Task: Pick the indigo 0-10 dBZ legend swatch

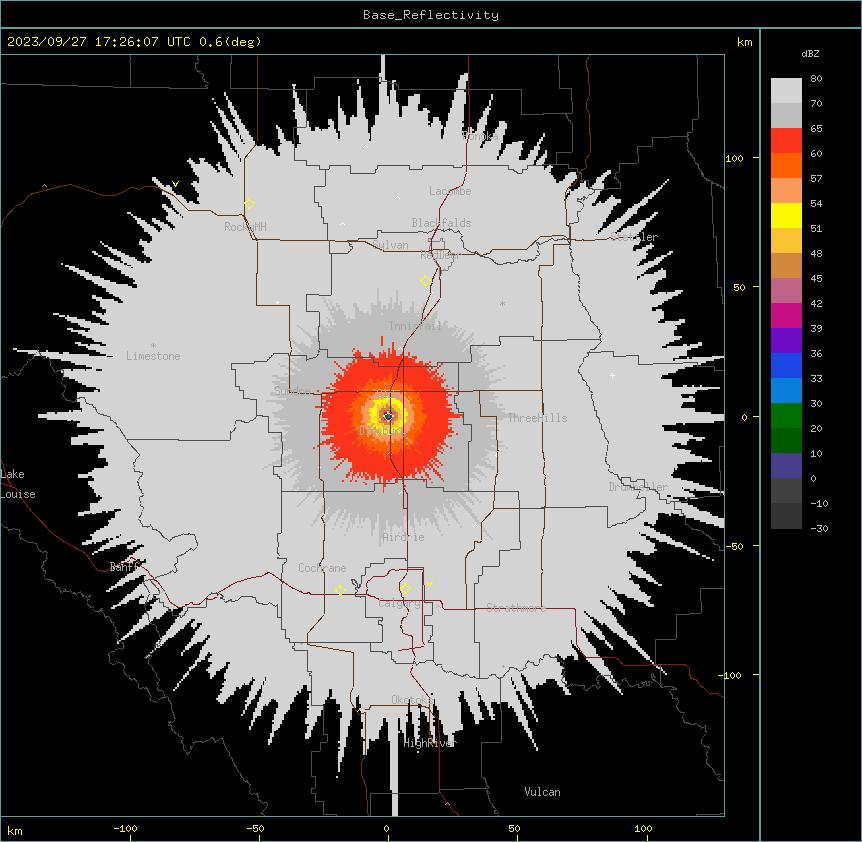Action: [x=786, y=466]
